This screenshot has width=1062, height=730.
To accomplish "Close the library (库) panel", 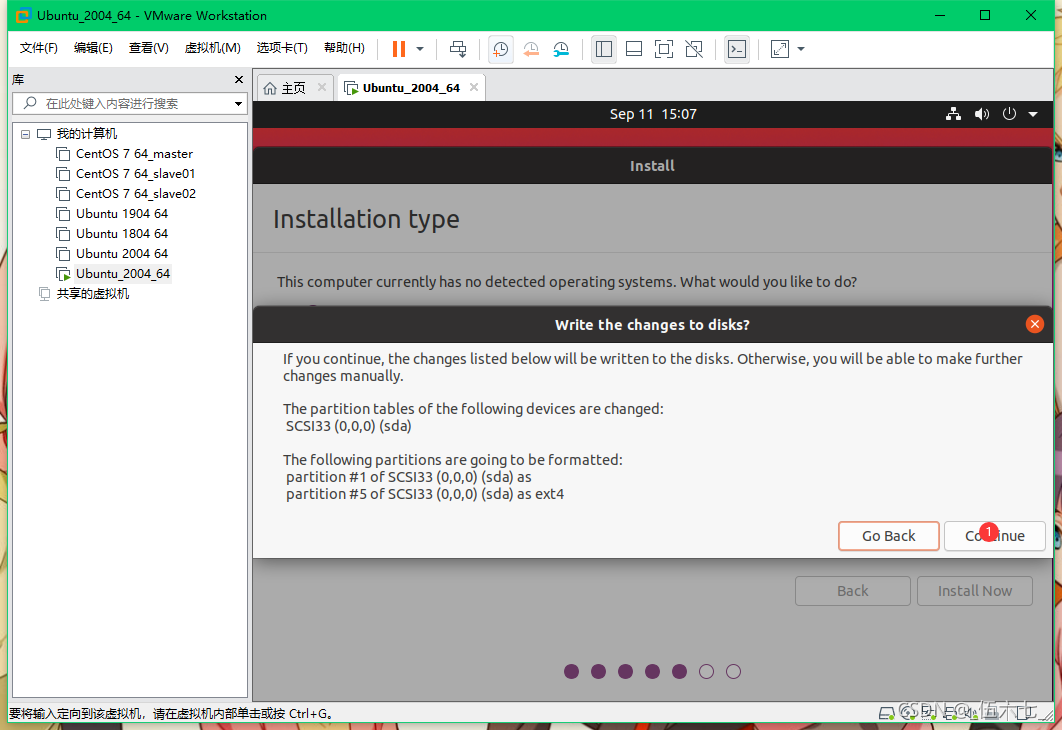I will coord(238,79).
